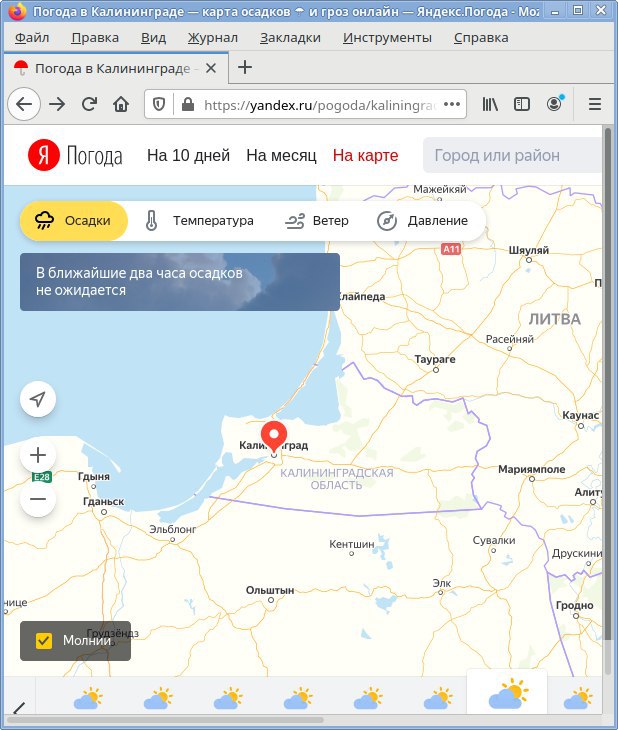Toggle the Молнии lightning checkbox
The image size is (618, 730).
coord(44,641)
